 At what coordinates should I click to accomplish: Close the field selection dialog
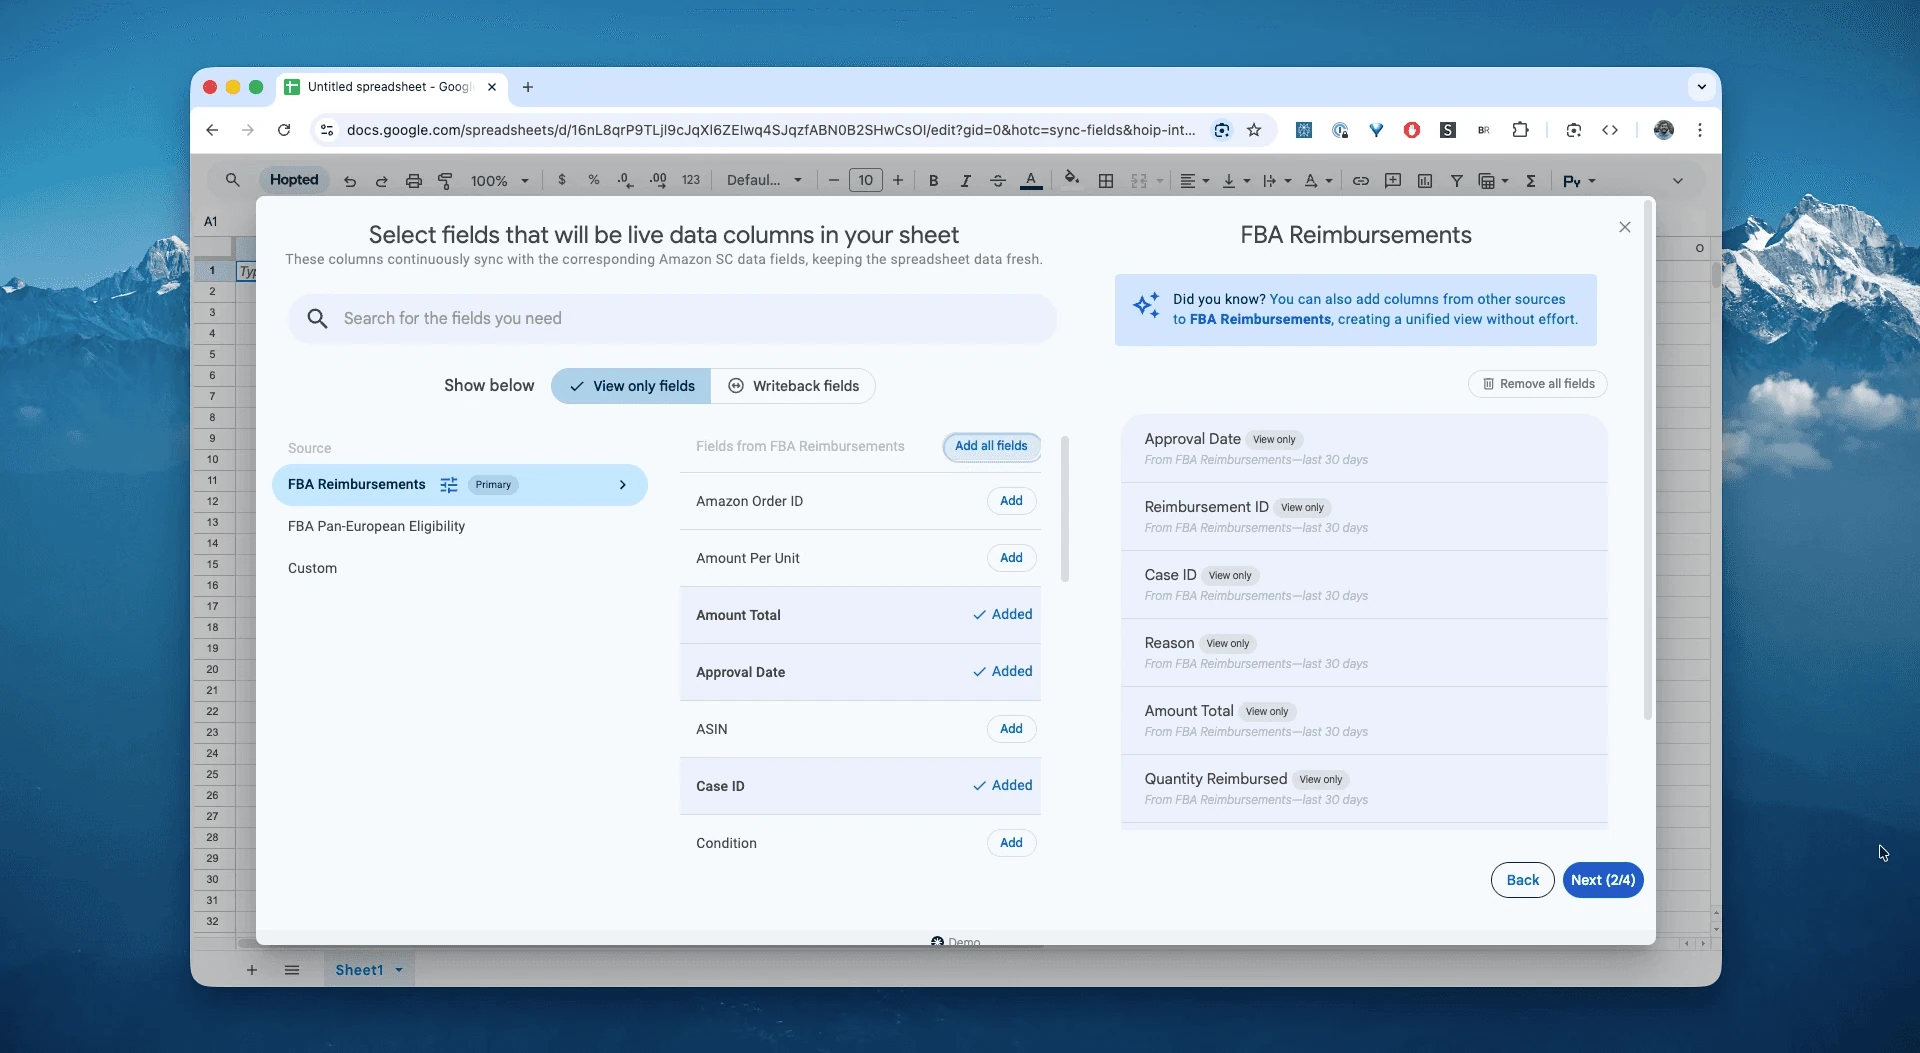[1625, 227]
